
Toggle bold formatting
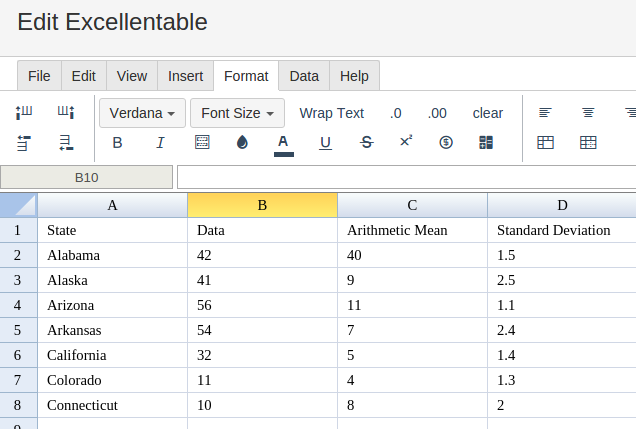(117, 143)
